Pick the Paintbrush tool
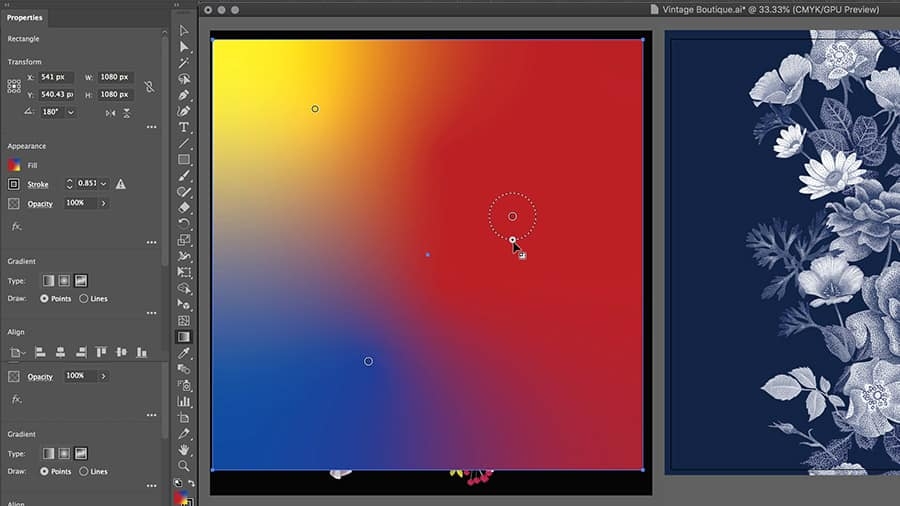Screen dimensions: 900x506 [x=184, y=176]
